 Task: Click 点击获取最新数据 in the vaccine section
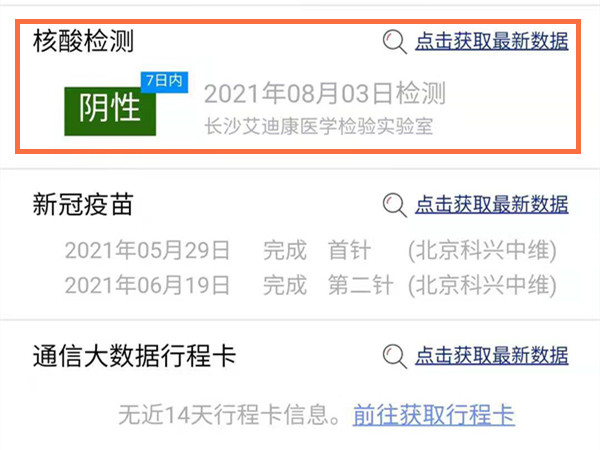pyautogui.click(x=492, y=205)
